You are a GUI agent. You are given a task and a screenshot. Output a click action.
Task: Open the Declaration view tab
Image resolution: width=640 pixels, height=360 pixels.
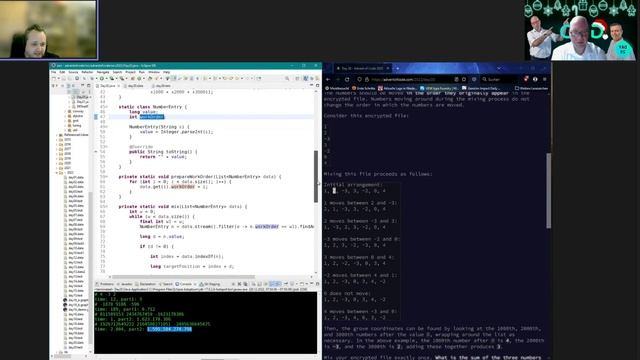click(x=146, y=284)
